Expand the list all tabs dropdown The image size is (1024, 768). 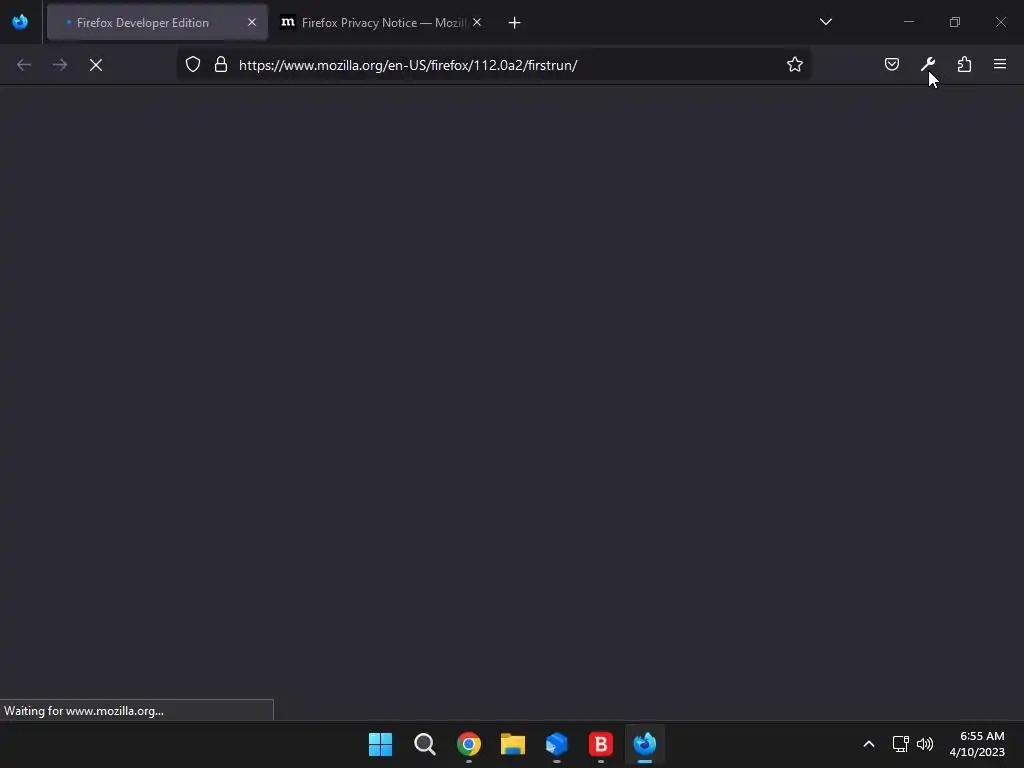(x=825, y=22)
